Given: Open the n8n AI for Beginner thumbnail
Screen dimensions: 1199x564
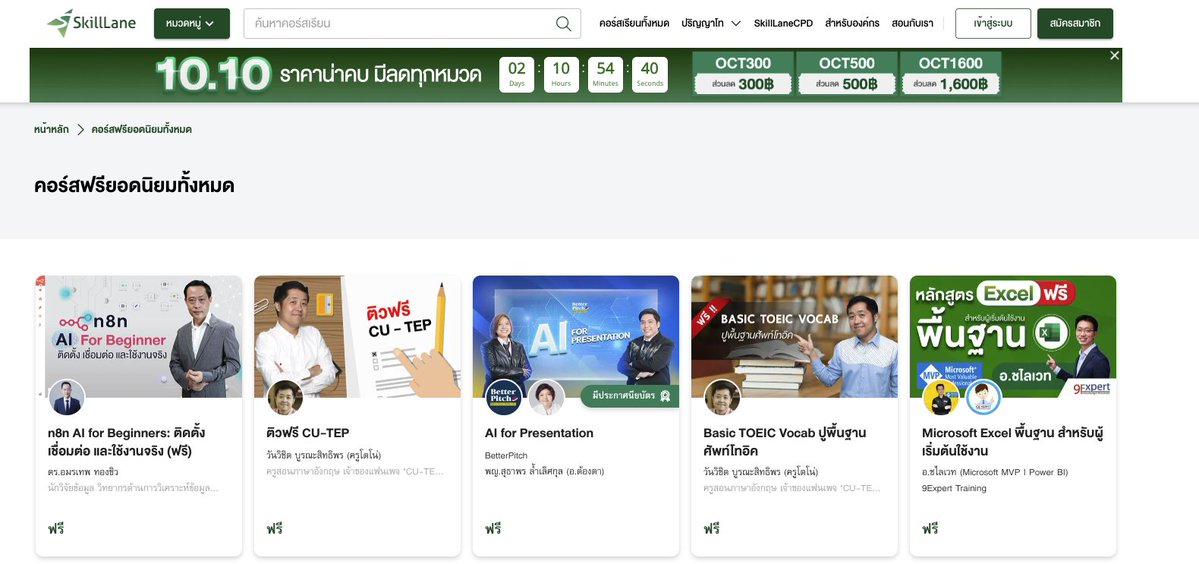Looking at the screenshot, I should point(139,336).
